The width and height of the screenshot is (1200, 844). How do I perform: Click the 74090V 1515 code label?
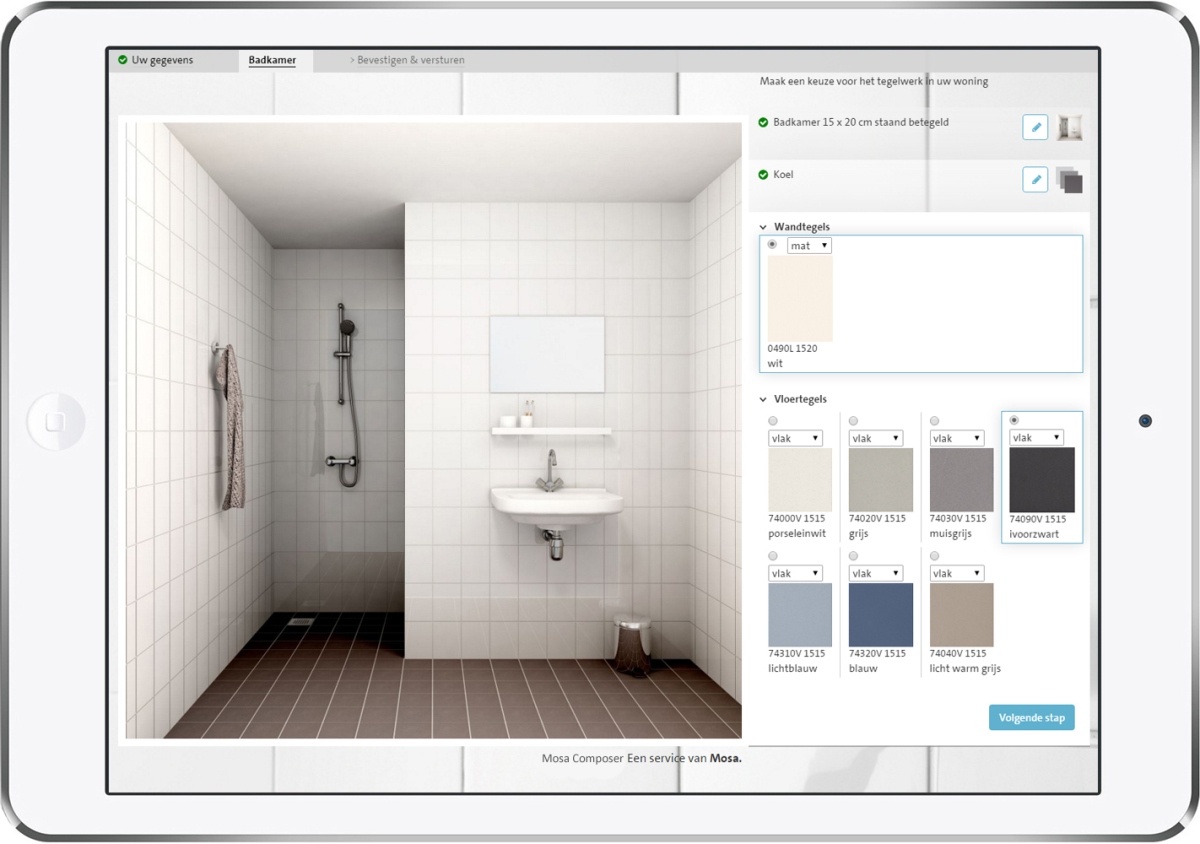point(1038,519)
